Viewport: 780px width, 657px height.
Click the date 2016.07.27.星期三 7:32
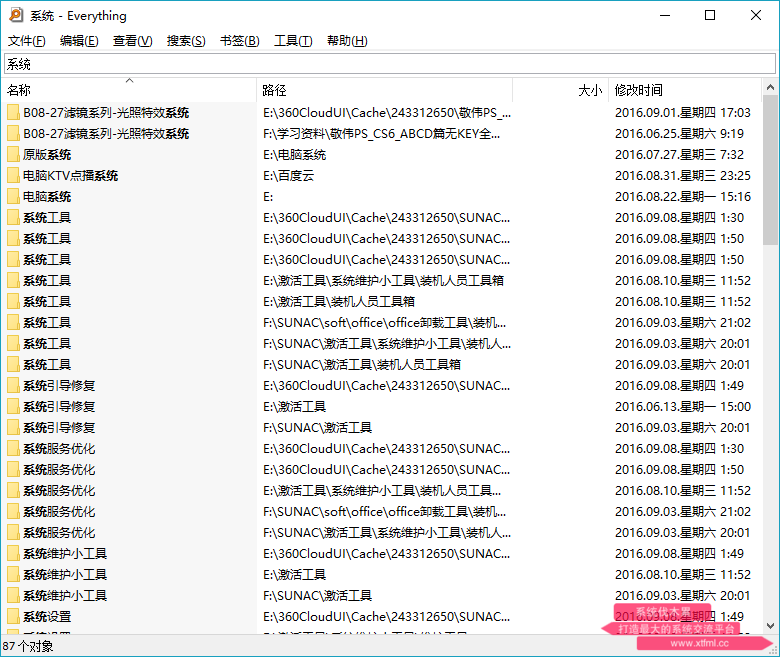click(x=679, y=155)
